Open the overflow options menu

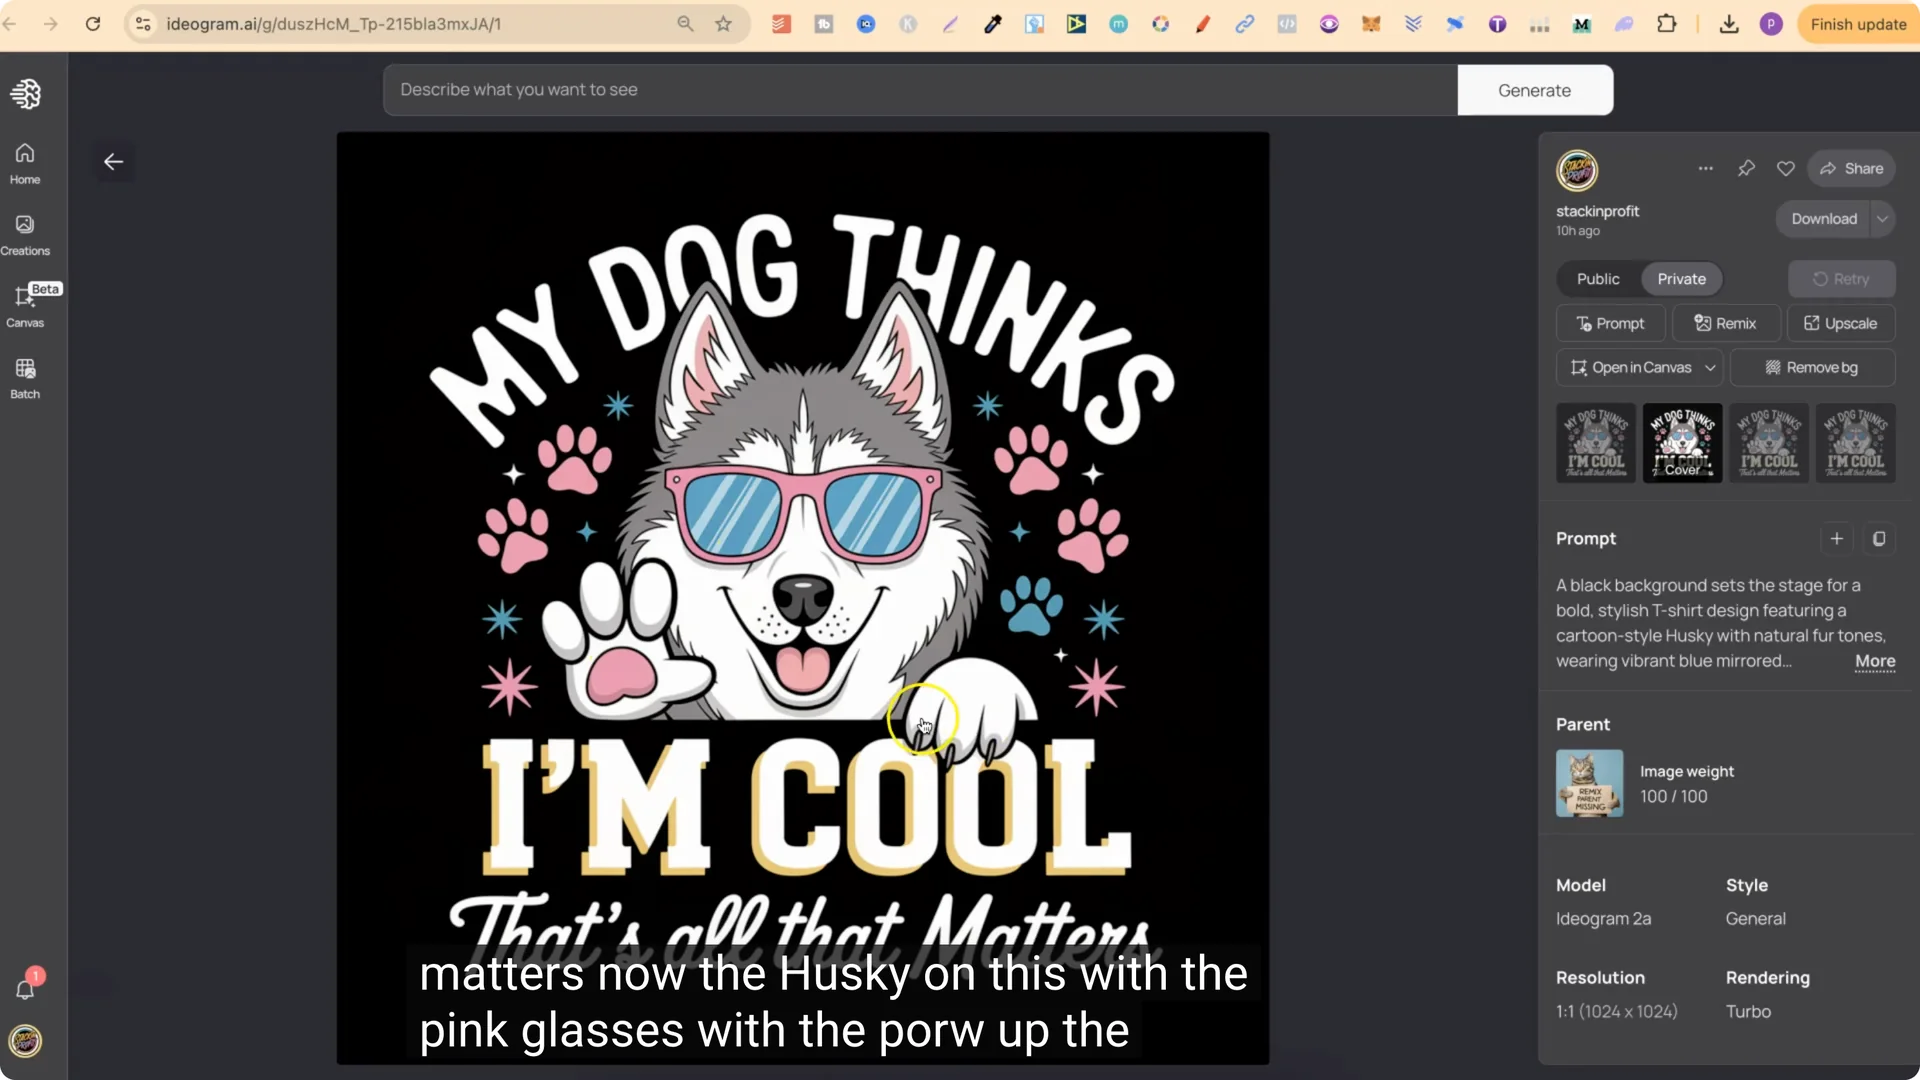(x=1705, y=168)
